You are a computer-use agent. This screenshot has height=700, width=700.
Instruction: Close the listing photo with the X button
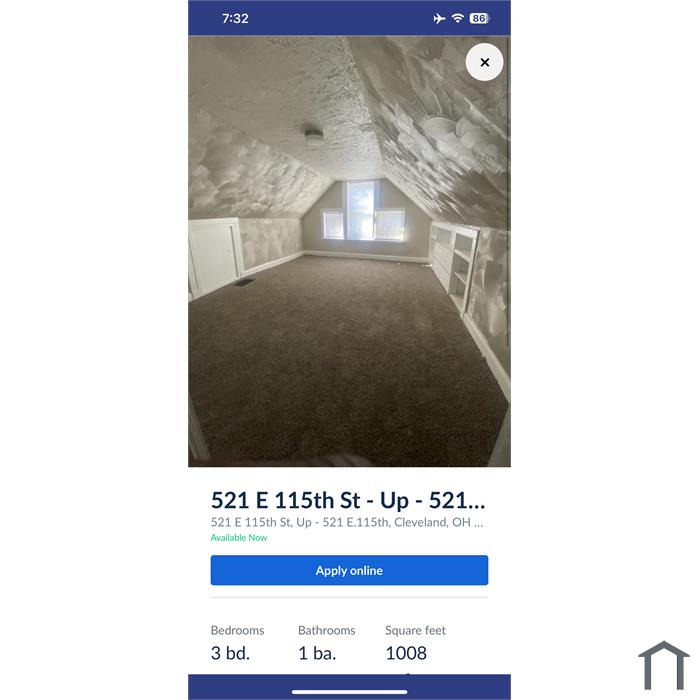484,62
